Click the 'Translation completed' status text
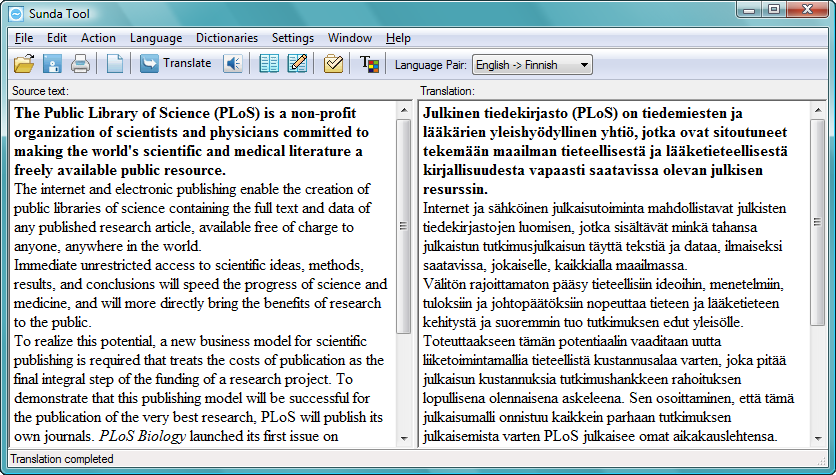Image resolution: width=836 pixels, height=475 pixels. [x=62, y=459]
